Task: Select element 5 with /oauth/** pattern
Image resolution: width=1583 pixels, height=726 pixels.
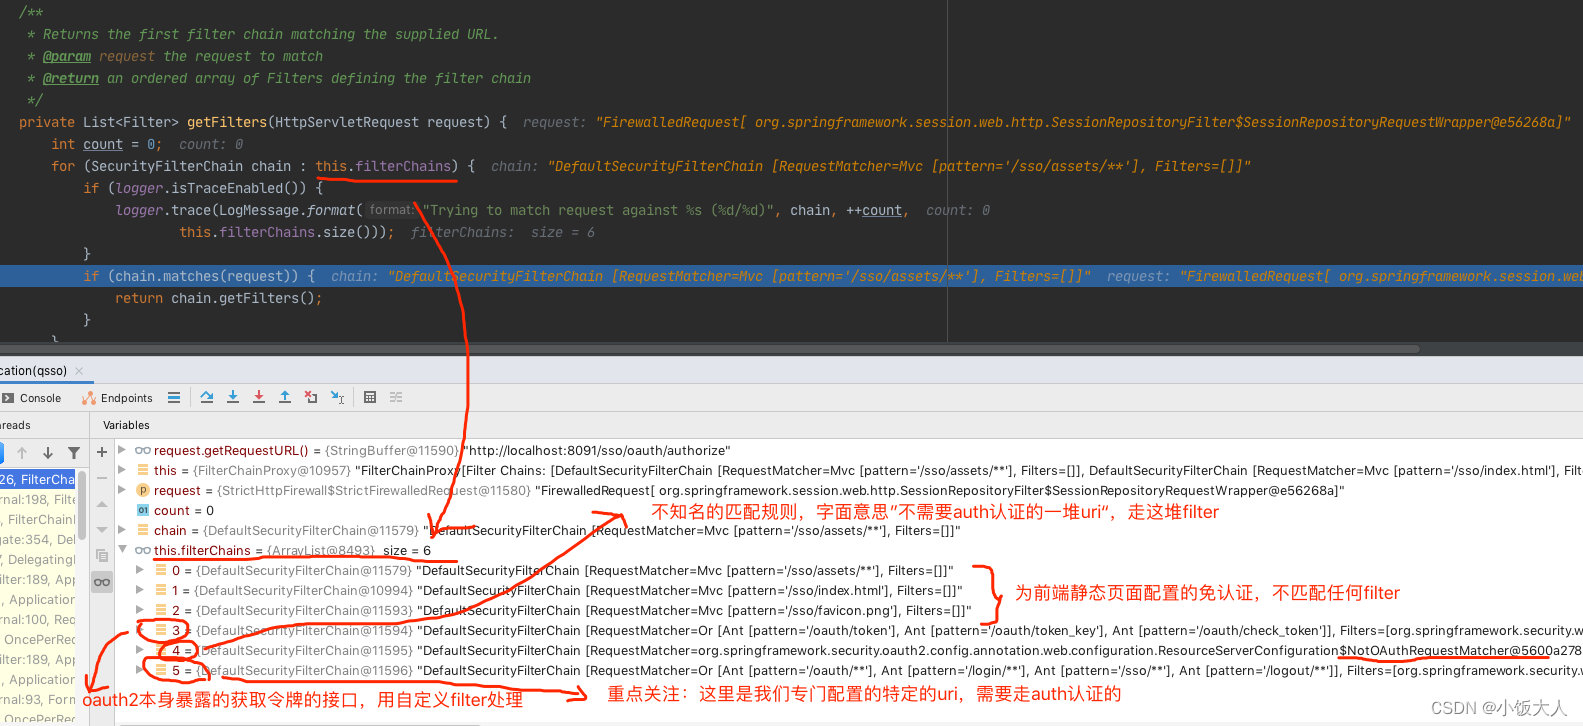Action: pyautogui.click(x=848, y=670)
